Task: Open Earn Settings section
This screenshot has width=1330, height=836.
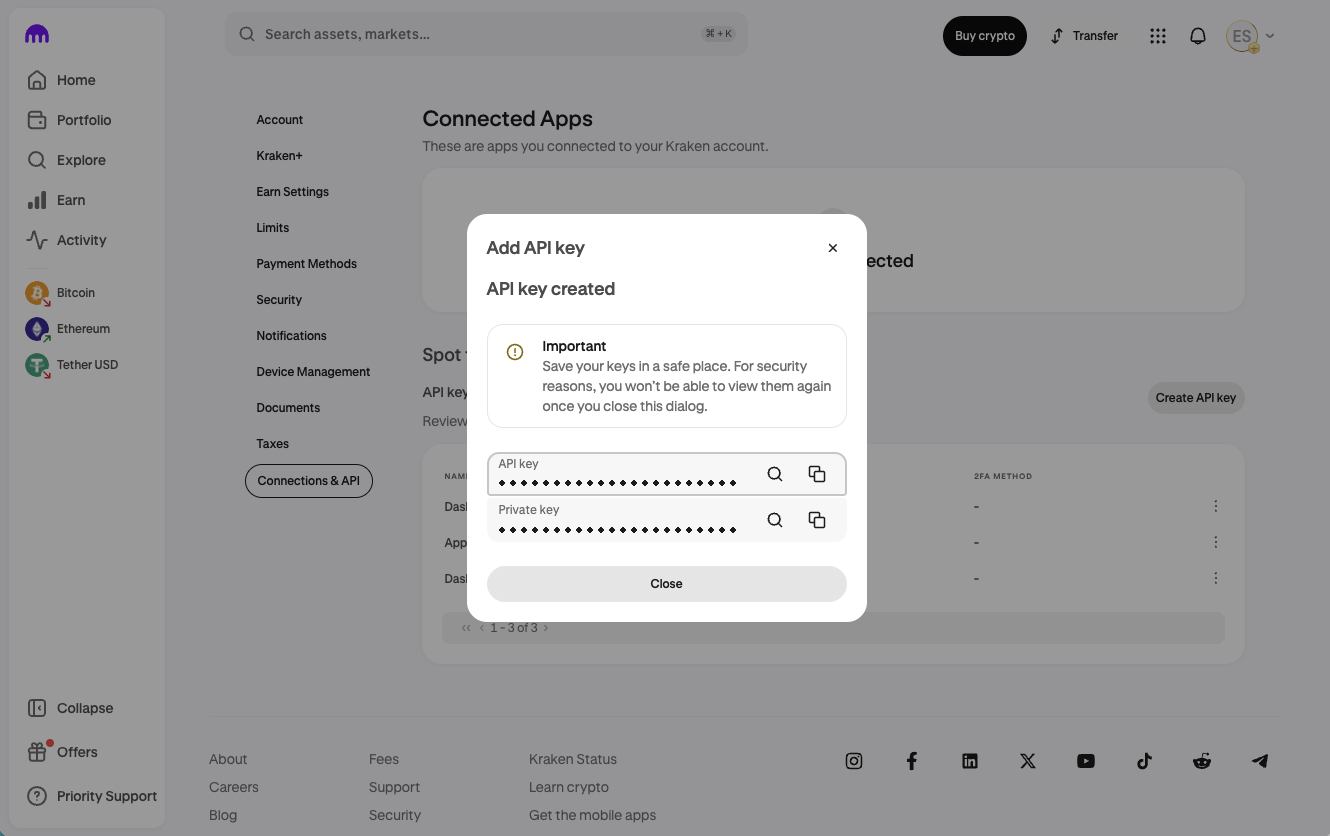Action: coord(292,192)
